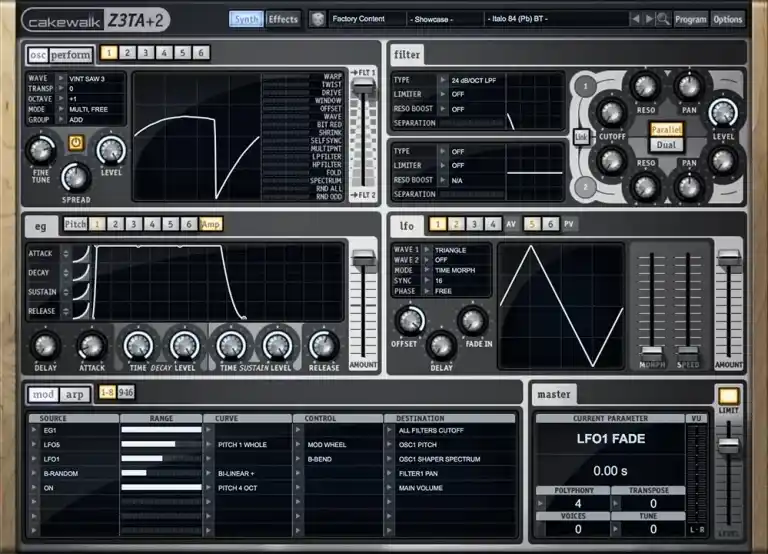This screenshot has width=768, height=554.
Task: Show mod matrix rows 9-16
Action: tap(125, 392)
